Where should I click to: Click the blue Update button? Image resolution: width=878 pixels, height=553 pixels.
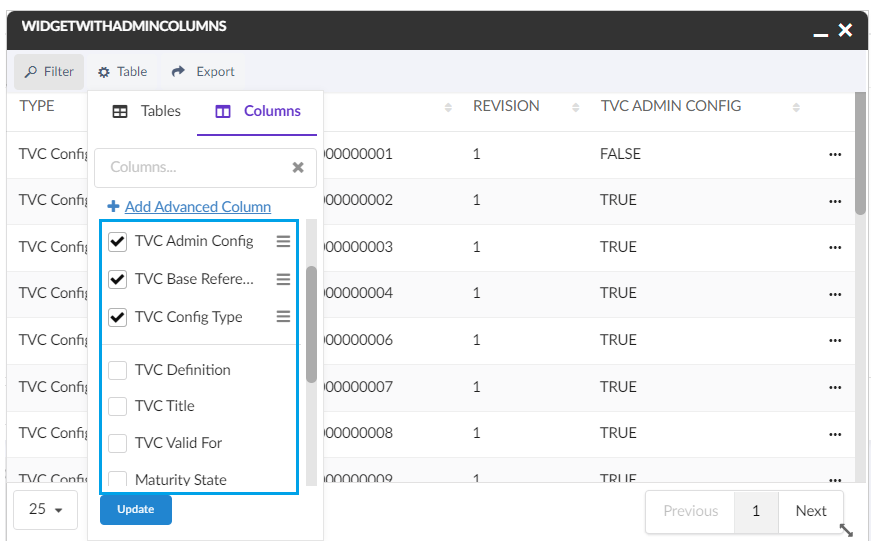point(136,509)
